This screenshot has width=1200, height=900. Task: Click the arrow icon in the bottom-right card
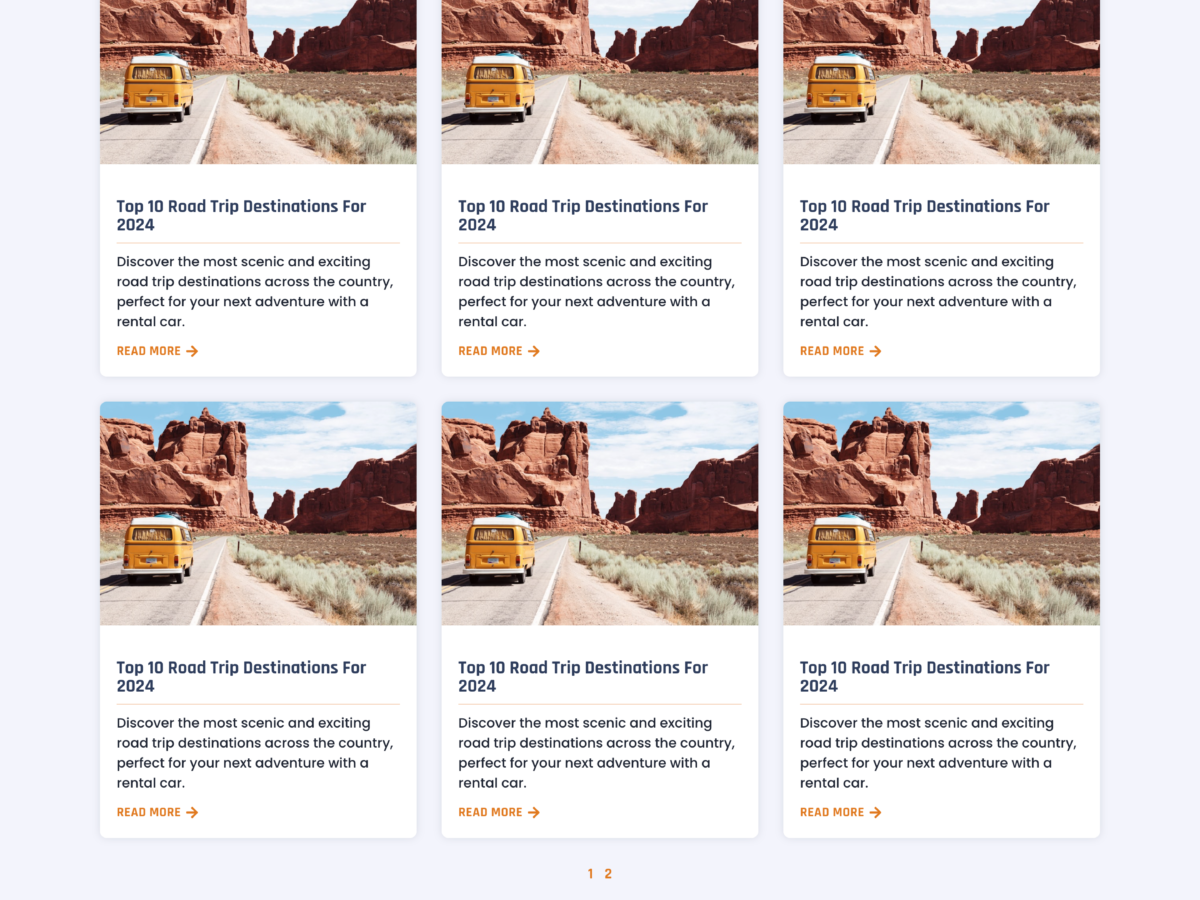point(876,812)
